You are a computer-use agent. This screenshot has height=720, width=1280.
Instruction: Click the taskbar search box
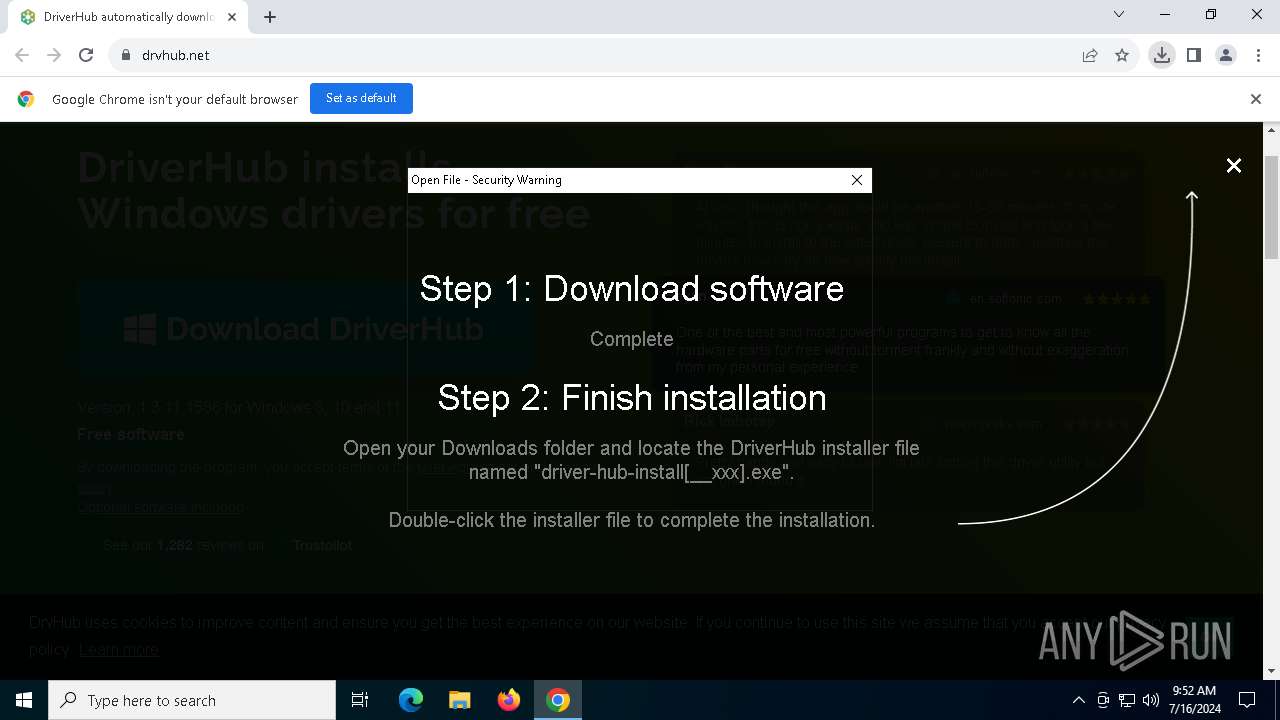click(192, 700)
